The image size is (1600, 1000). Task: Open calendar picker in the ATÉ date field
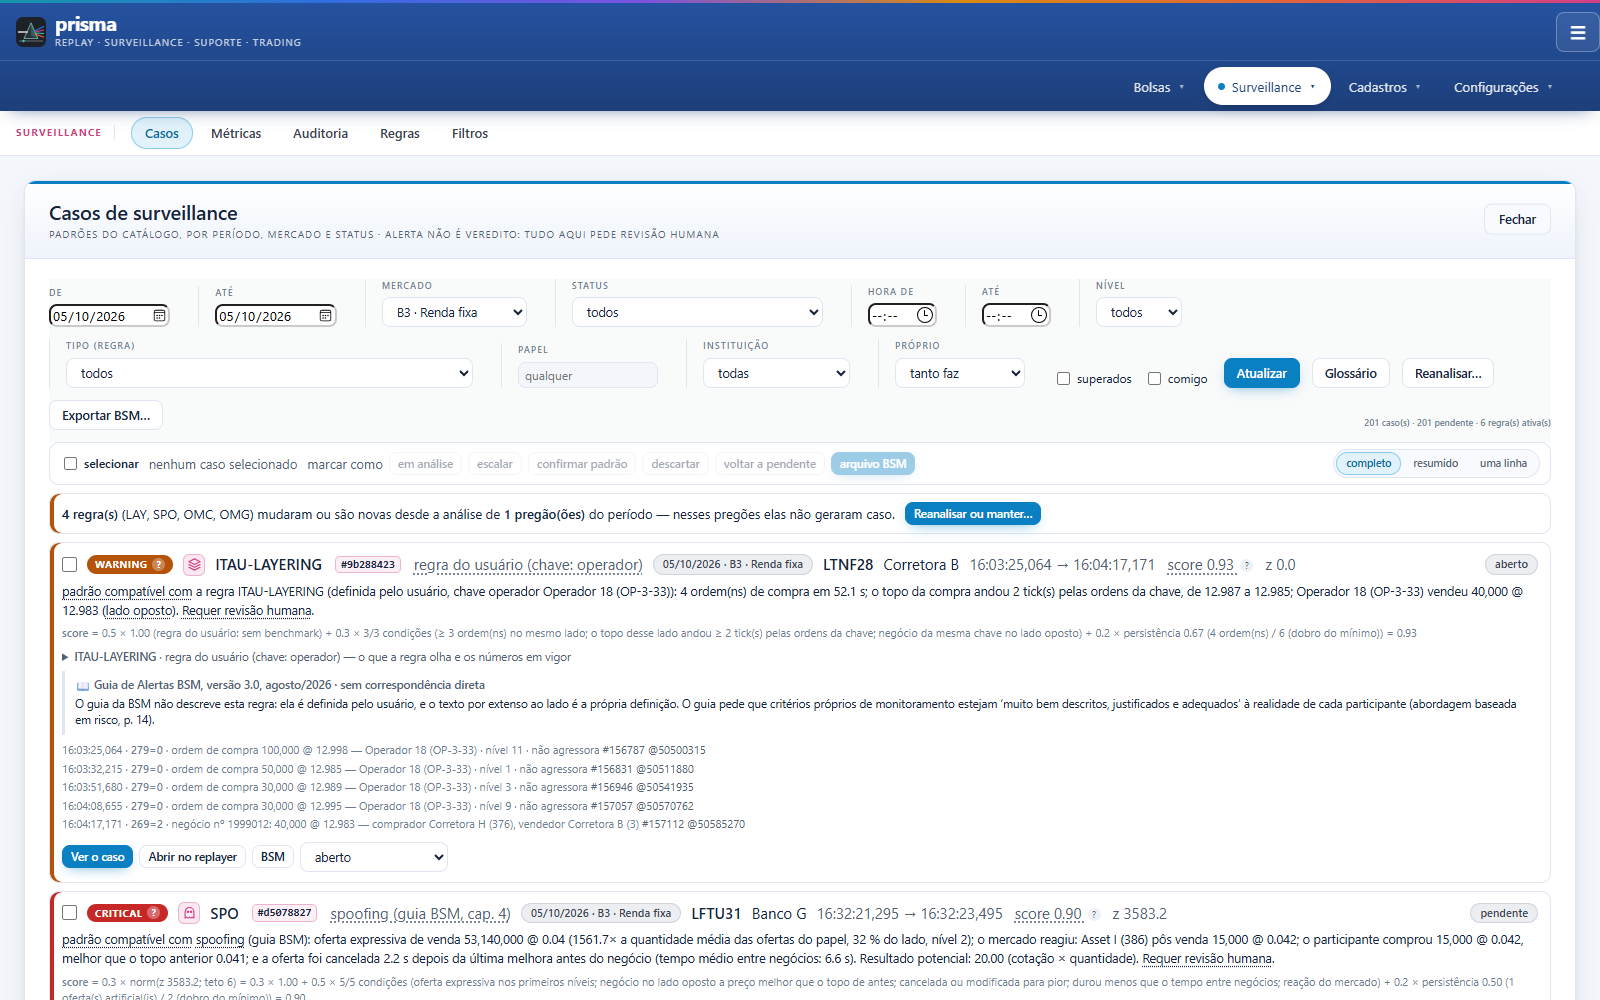pyautogui.click(x=325, y=316)
